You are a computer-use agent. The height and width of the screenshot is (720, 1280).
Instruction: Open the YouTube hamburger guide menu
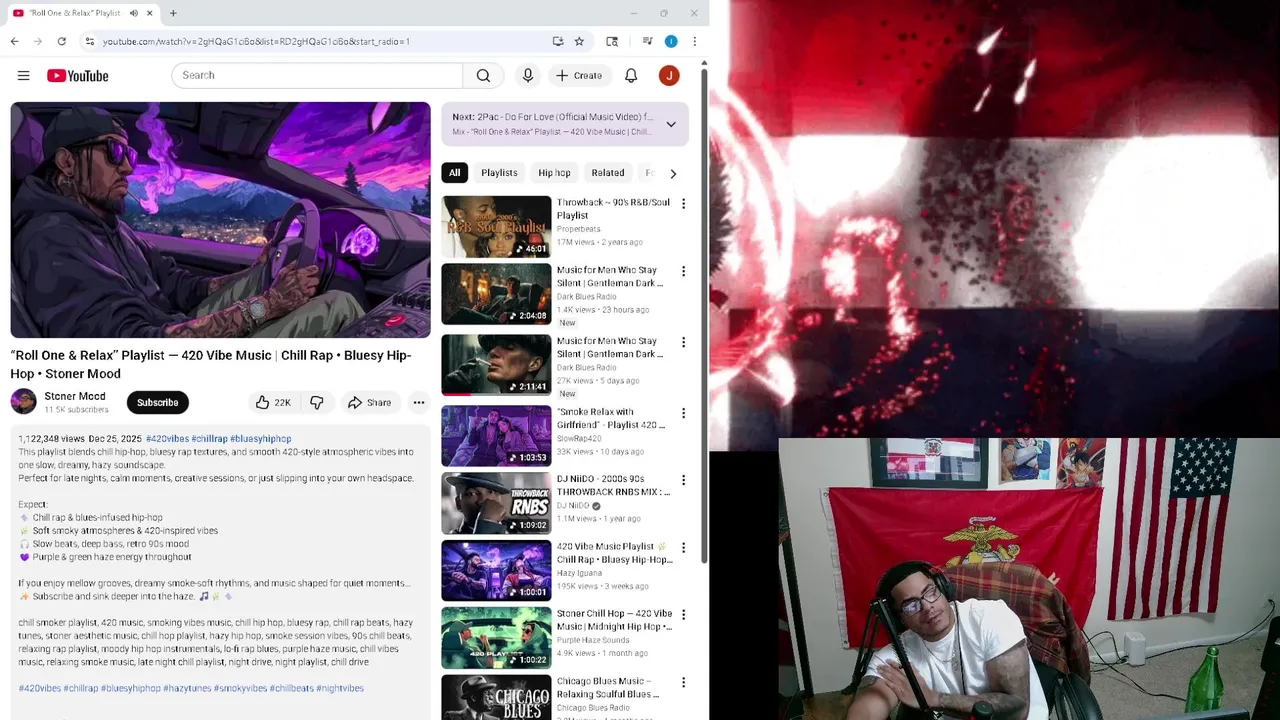[23, 75]
